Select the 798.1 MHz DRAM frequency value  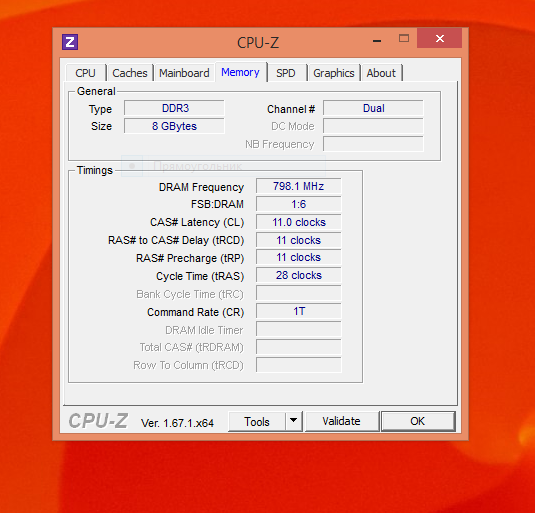pos(299,186)
